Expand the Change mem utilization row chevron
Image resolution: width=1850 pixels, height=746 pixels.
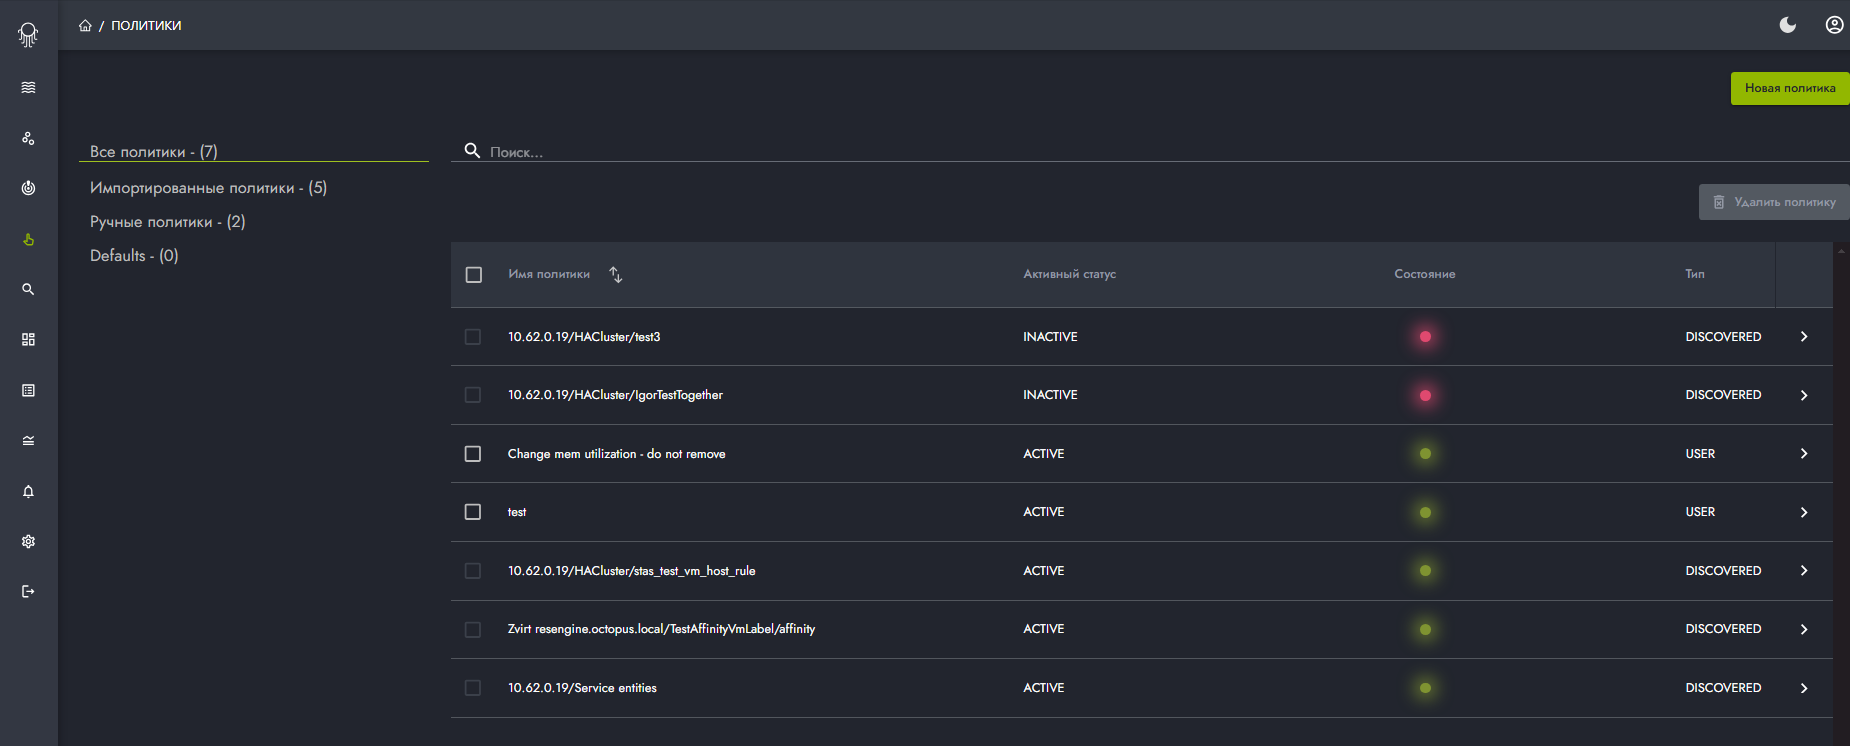(x=1804, y=454)
